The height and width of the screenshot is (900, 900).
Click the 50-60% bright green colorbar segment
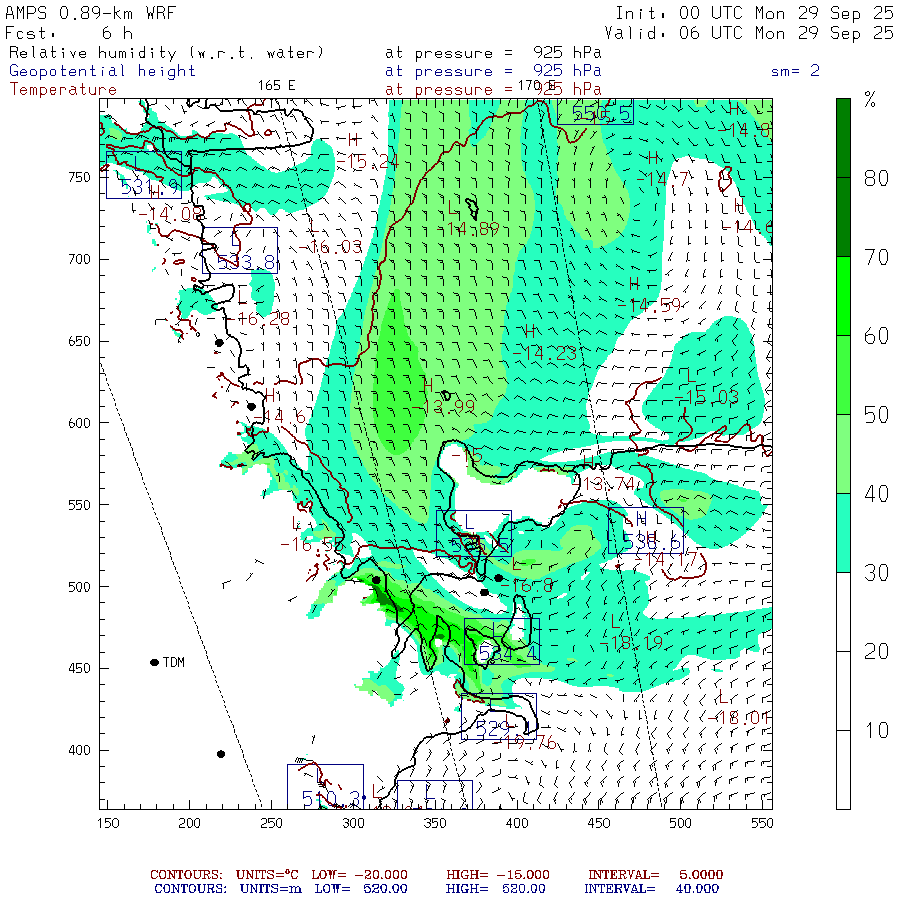[843, 375]
